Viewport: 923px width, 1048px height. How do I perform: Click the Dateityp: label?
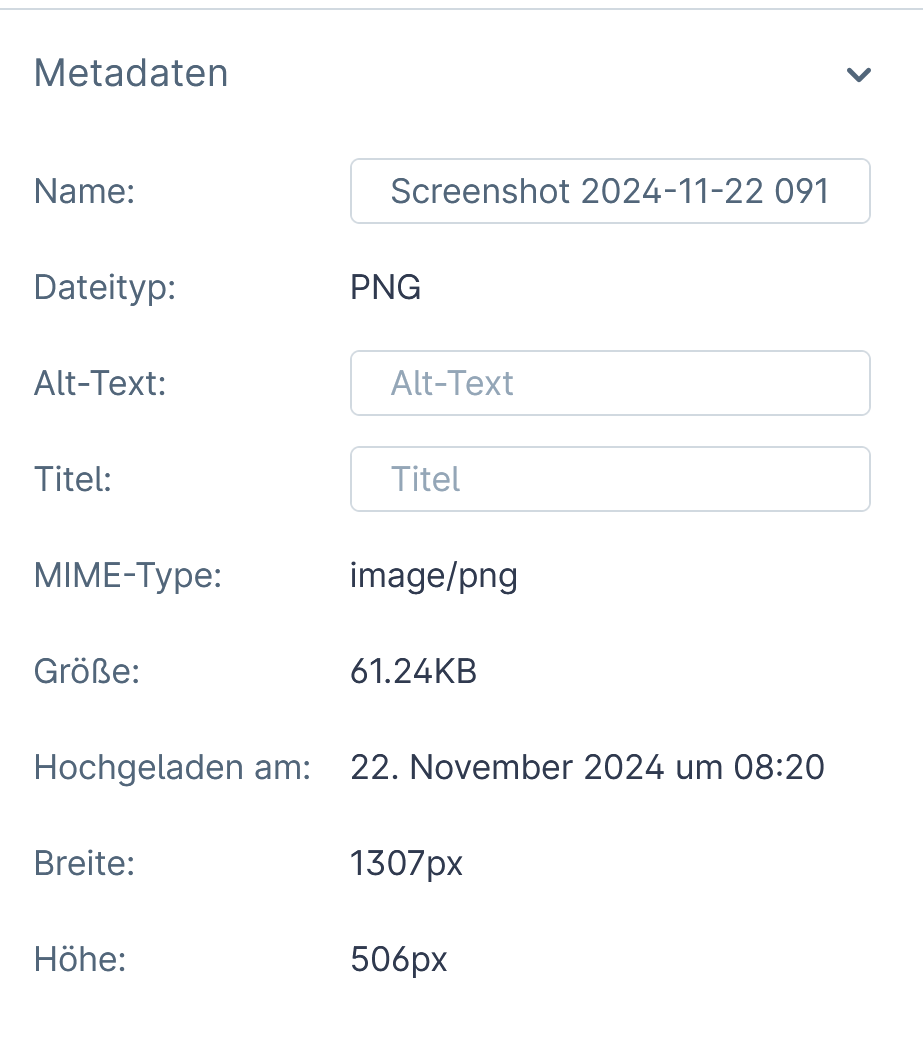pos(105,288)
